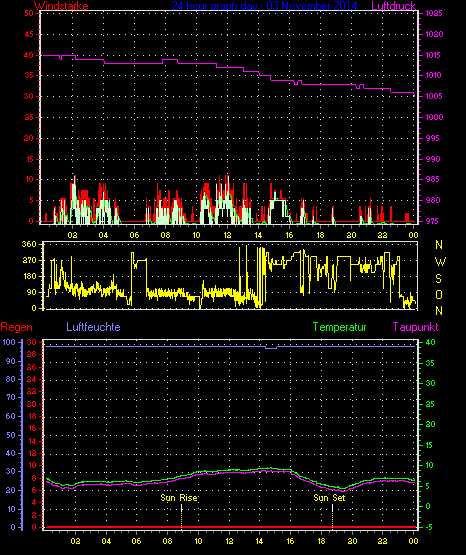Image resolution: width=466 pixels, height=555 pixels.
Task: Click the "70" humidity axis value
Action: [11, 397]
